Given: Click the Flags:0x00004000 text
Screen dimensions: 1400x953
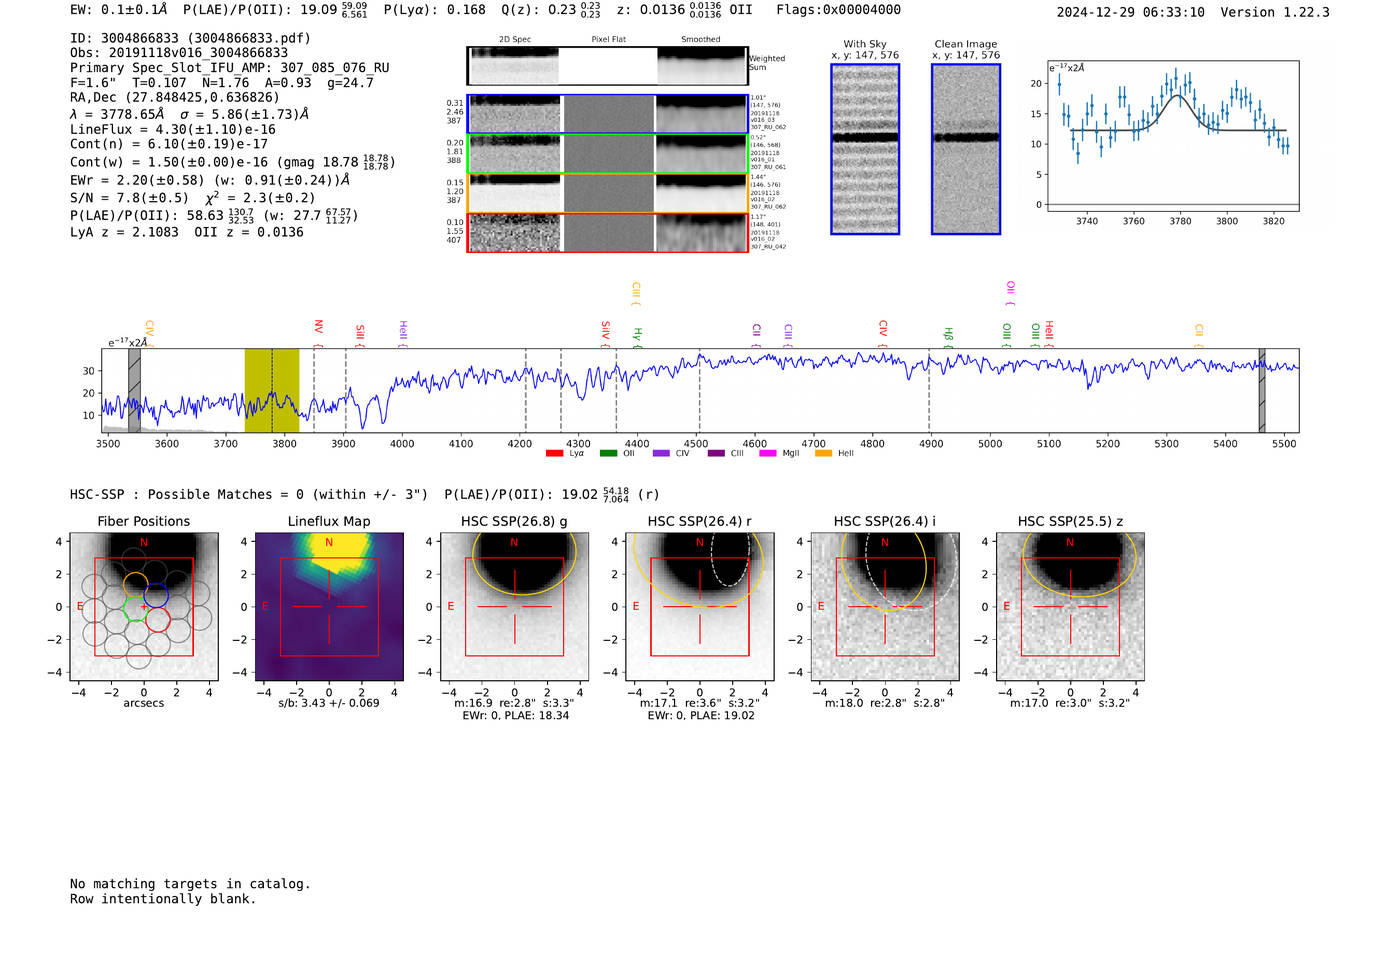Looking at the screenshot, I should point(838,10).
